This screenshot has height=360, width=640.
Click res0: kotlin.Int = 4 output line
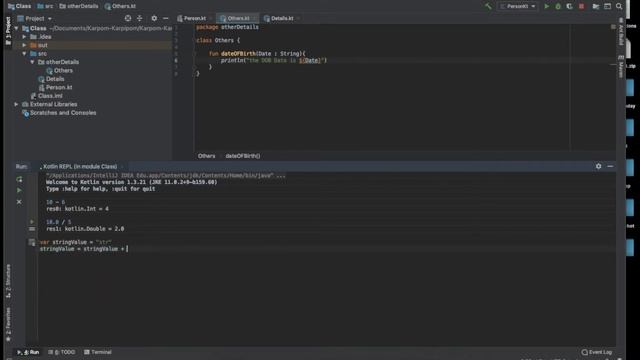coord(78,209)
